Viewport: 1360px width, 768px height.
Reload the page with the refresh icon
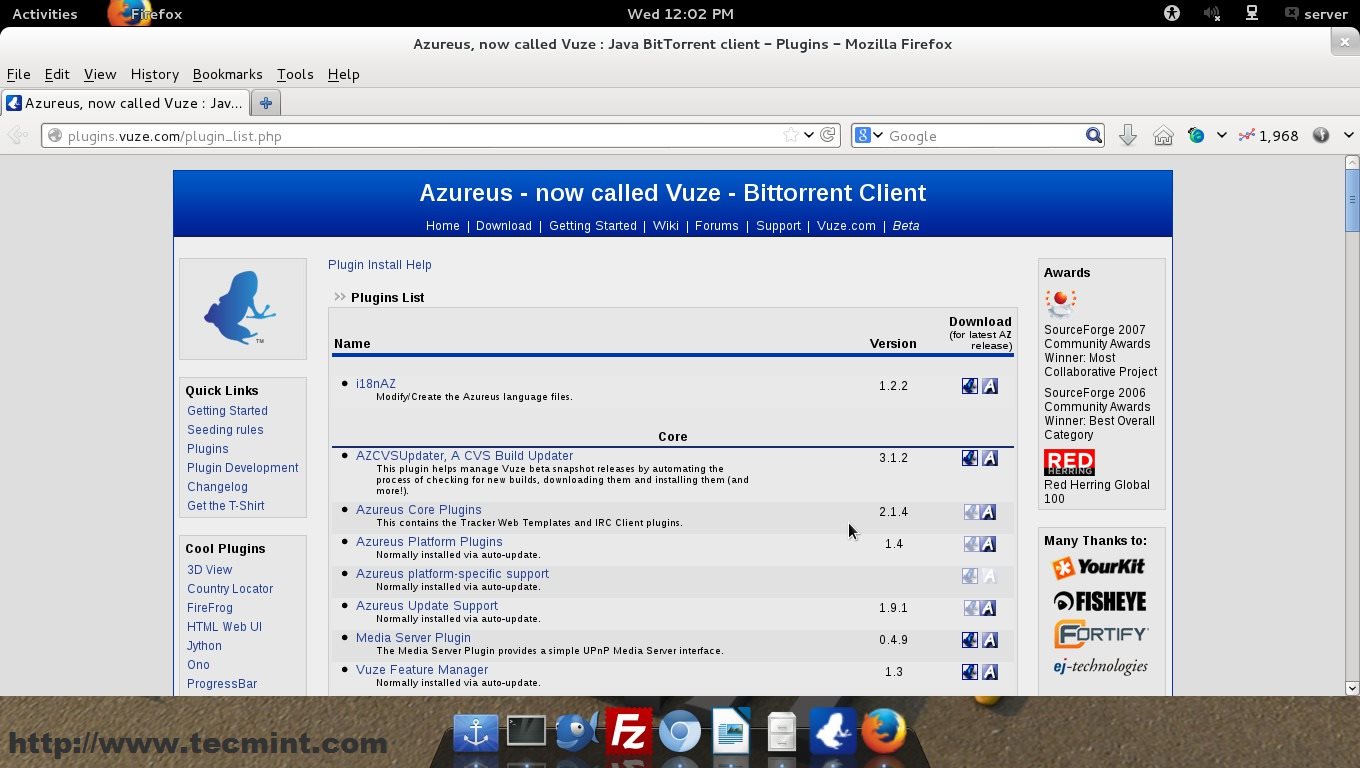coord(828,135)
